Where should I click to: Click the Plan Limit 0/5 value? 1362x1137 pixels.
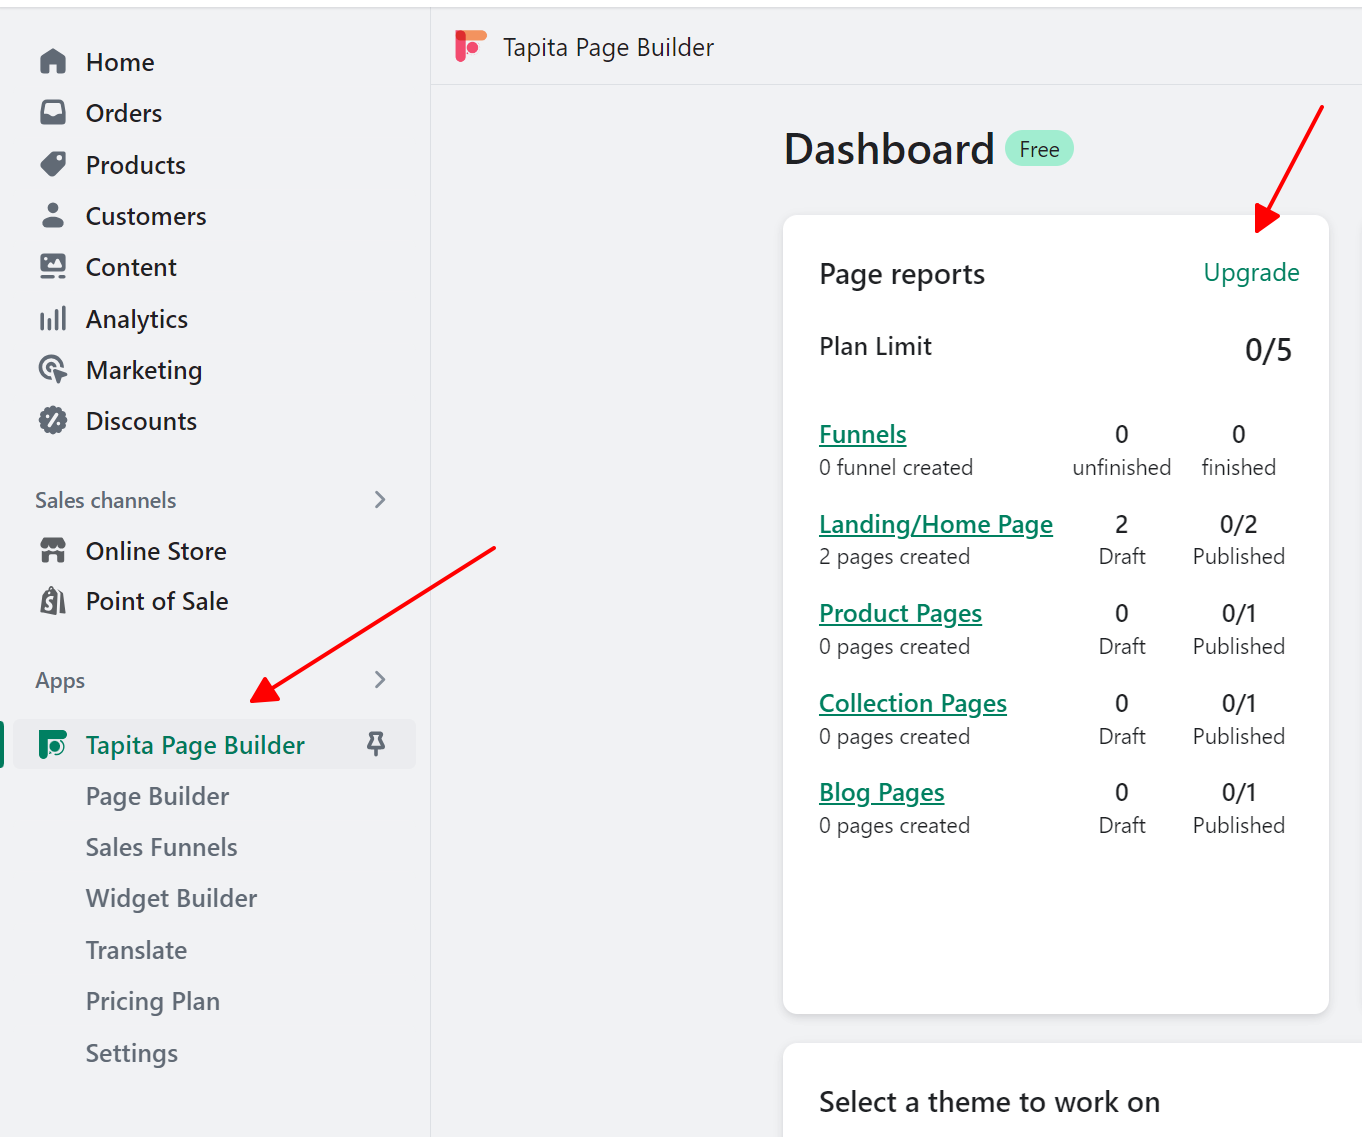(x=1268, y=350)
